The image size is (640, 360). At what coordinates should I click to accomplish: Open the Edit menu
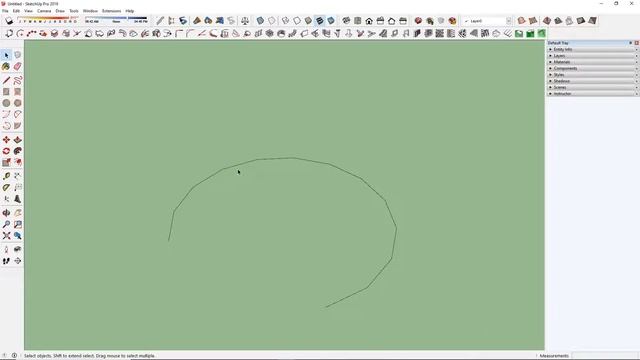(16, 11)
